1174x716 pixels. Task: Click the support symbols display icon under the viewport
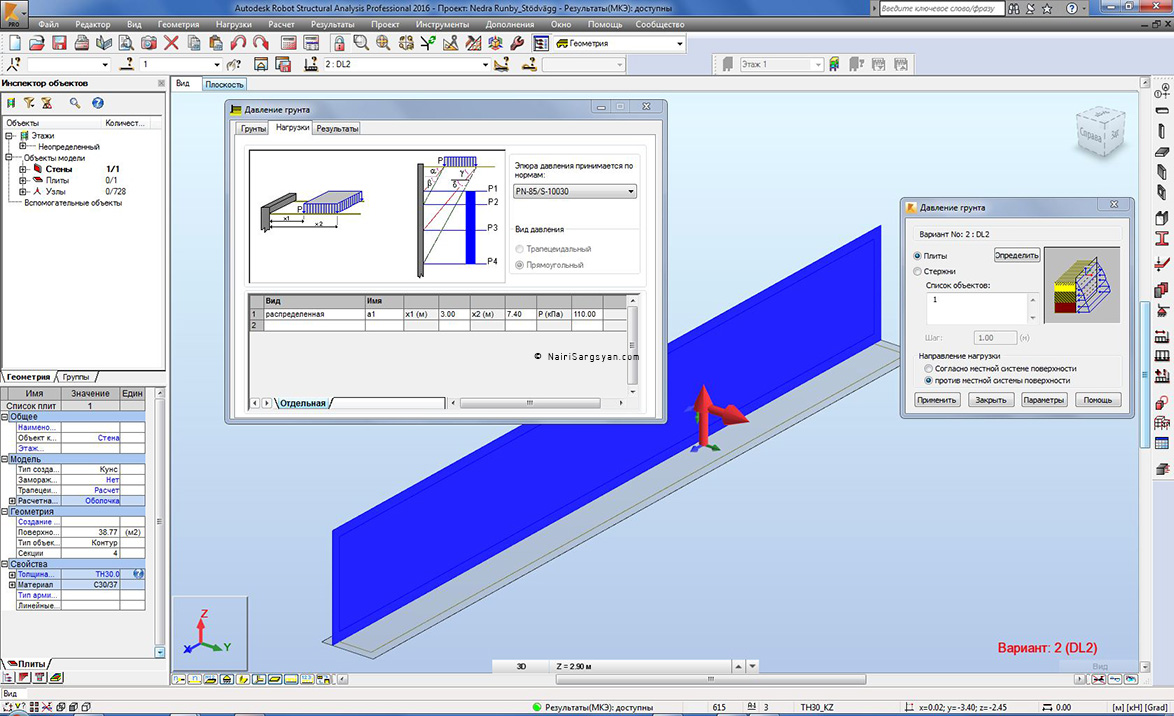click(226, 679)
